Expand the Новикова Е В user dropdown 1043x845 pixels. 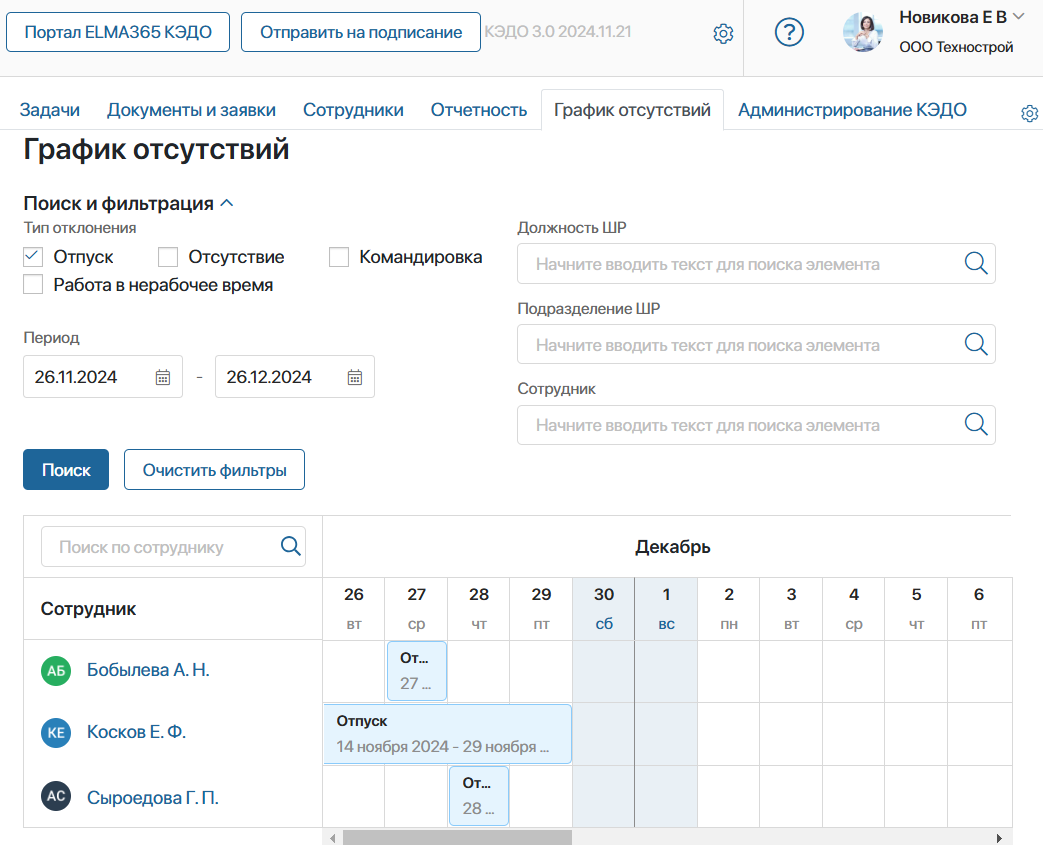[x=1018, y=17]
